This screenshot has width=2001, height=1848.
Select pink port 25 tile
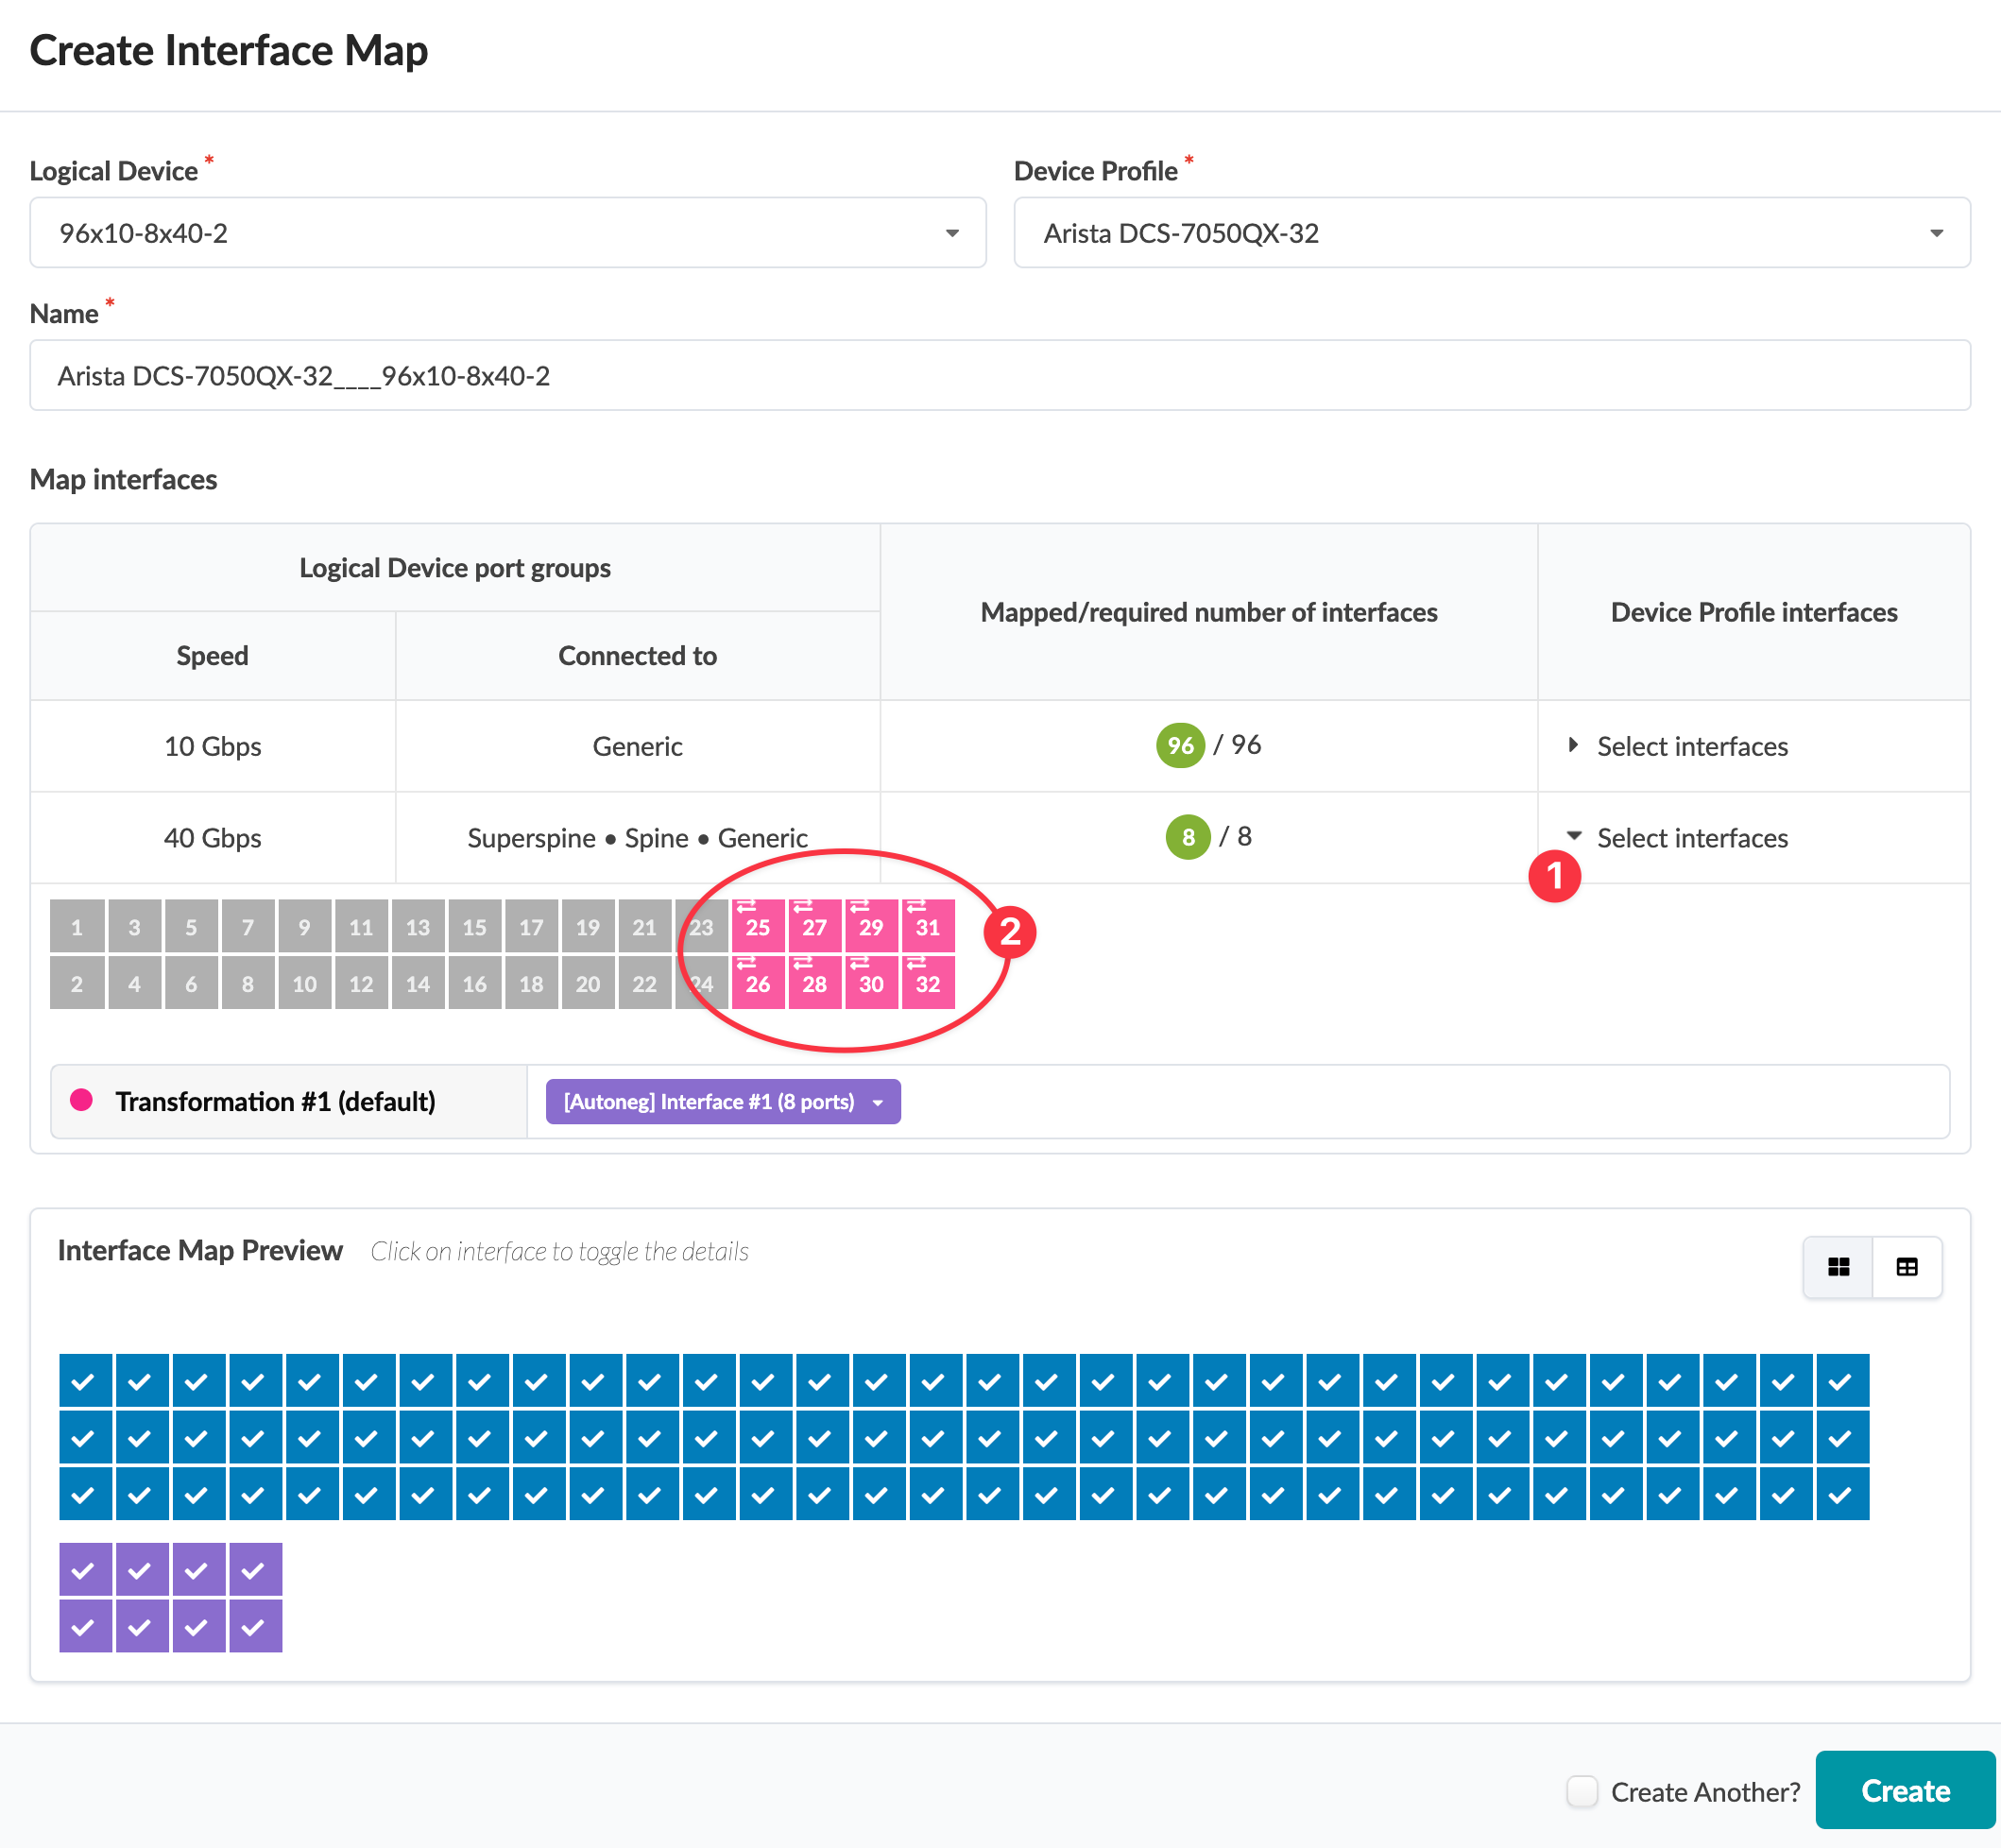(x=757, y=926)
